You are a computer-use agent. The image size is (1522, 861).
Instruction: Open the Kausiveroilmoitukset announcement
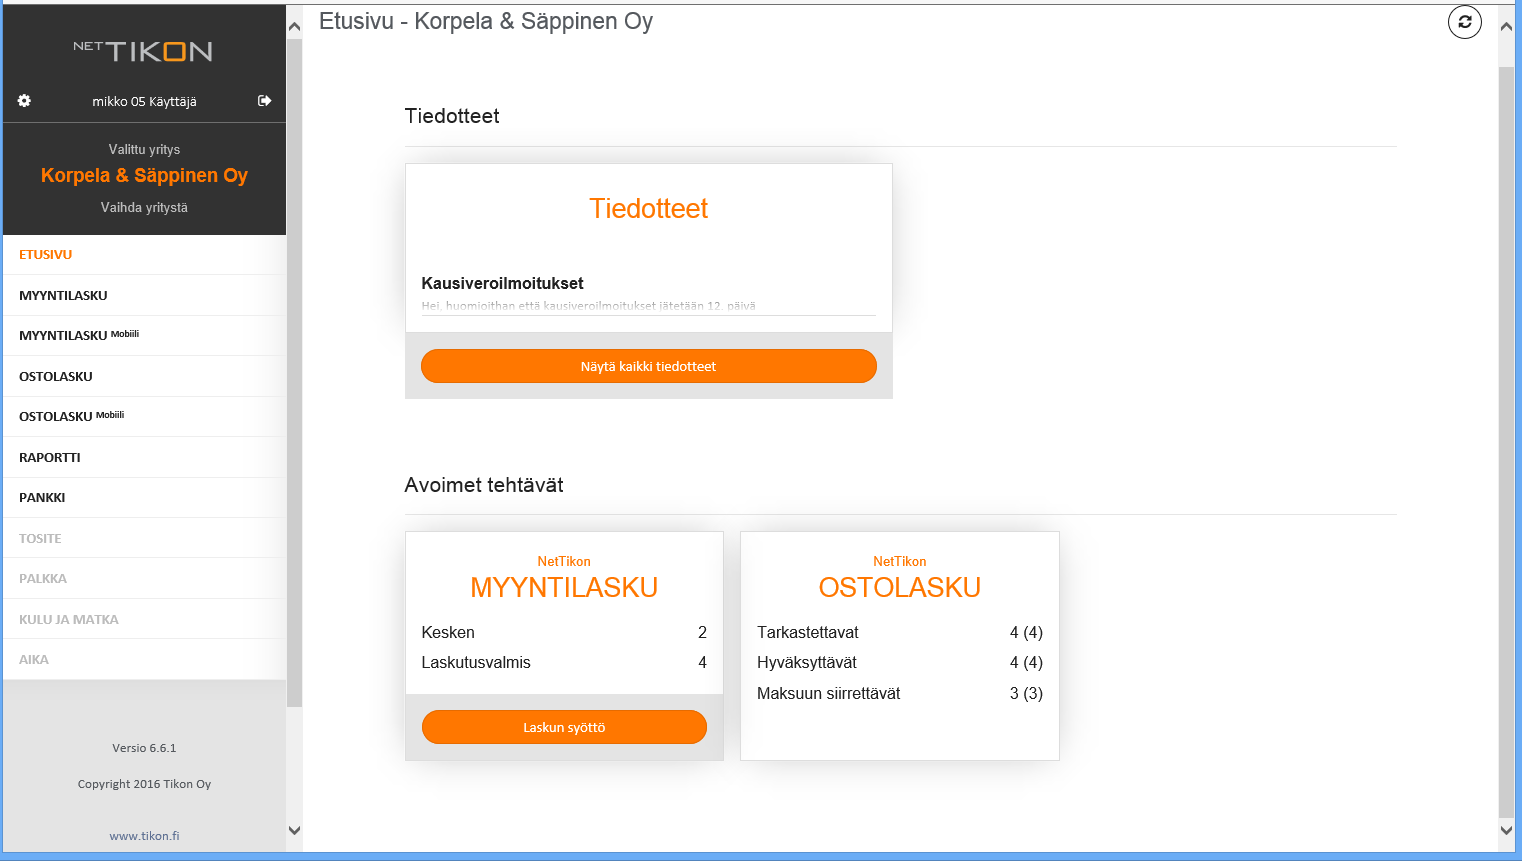(502, 283)
